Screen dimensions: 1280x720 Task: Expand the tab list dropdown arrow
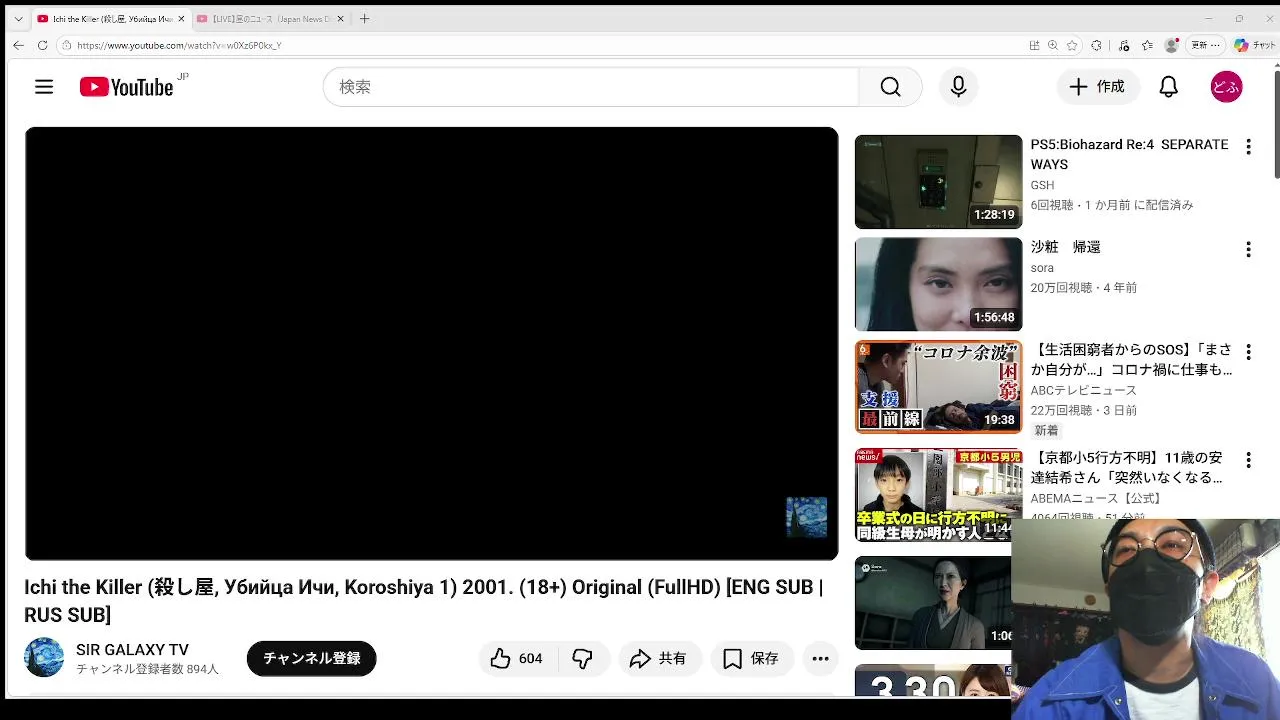[18, 19]
